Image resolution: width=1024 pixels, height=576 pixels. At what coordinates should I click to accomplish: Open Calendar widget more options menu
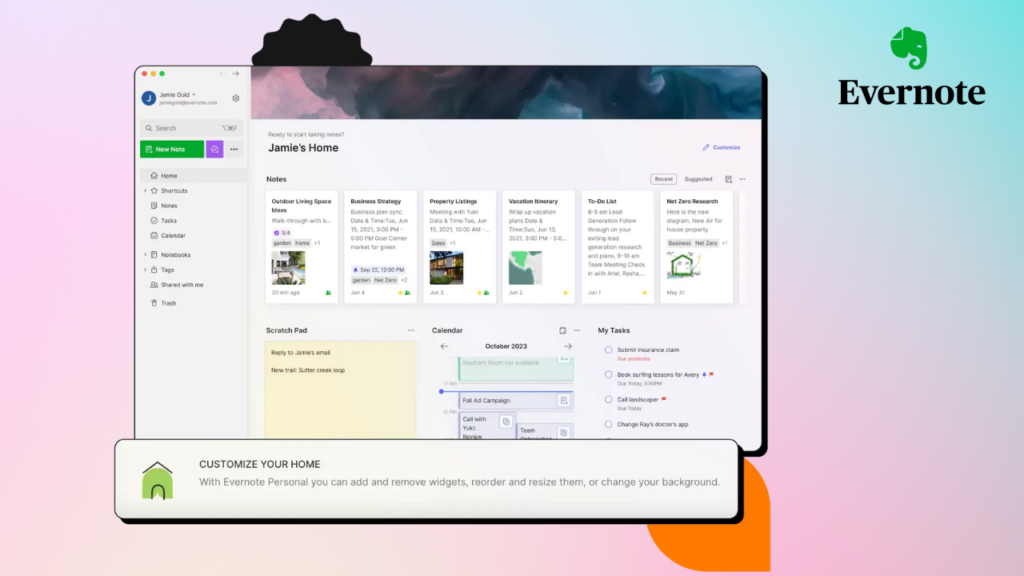(x=577, y=330)
